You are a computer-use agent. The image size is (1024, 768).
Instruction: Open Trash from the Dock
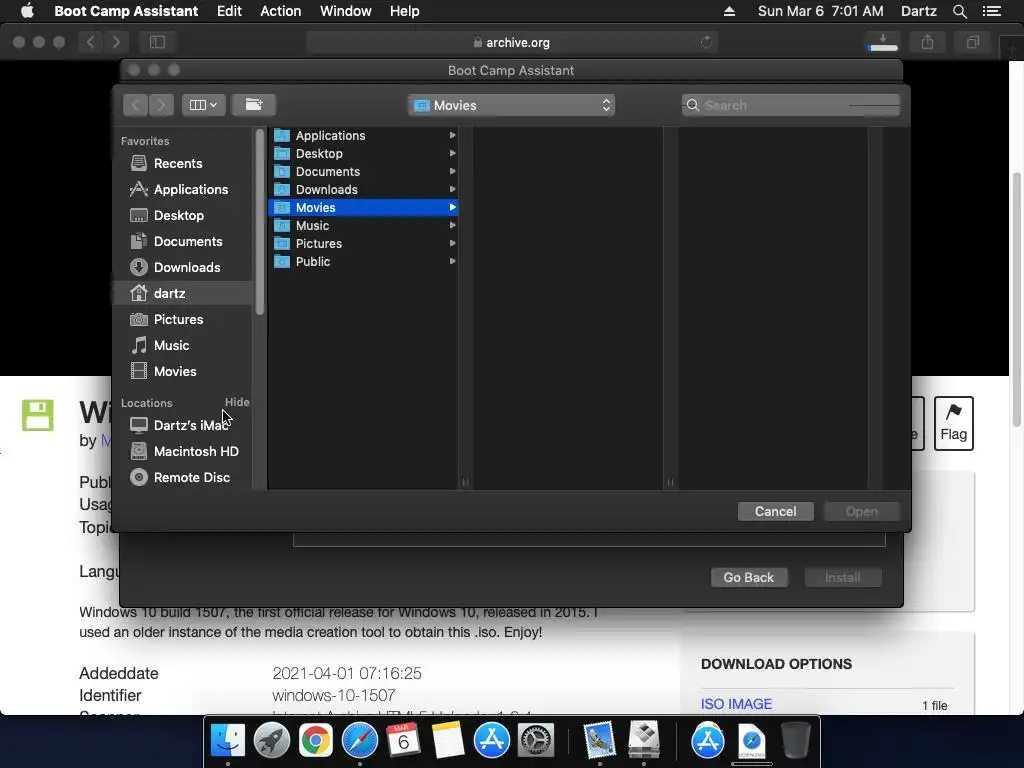point(795,741)
